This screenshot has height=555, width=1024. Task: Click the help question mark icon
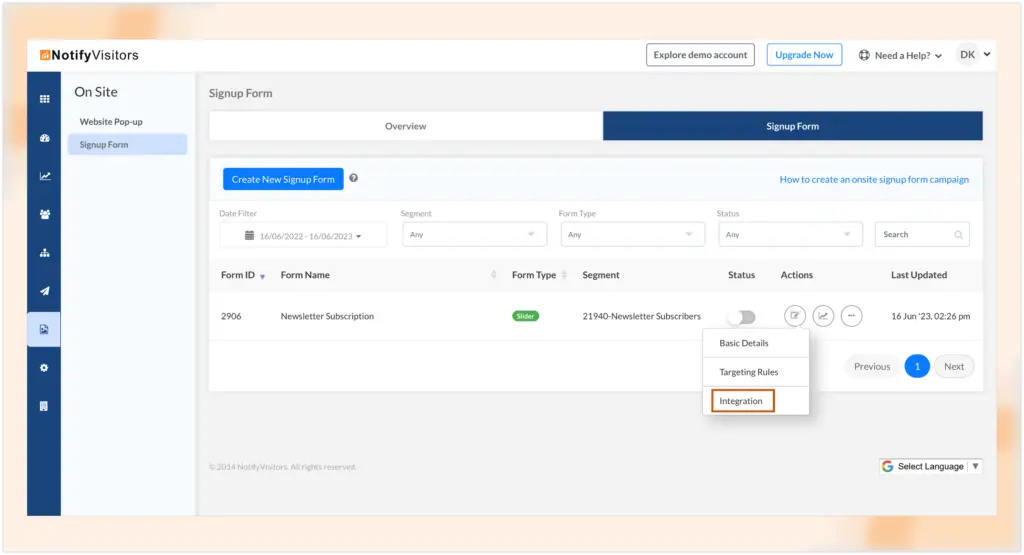click(354, 179)
